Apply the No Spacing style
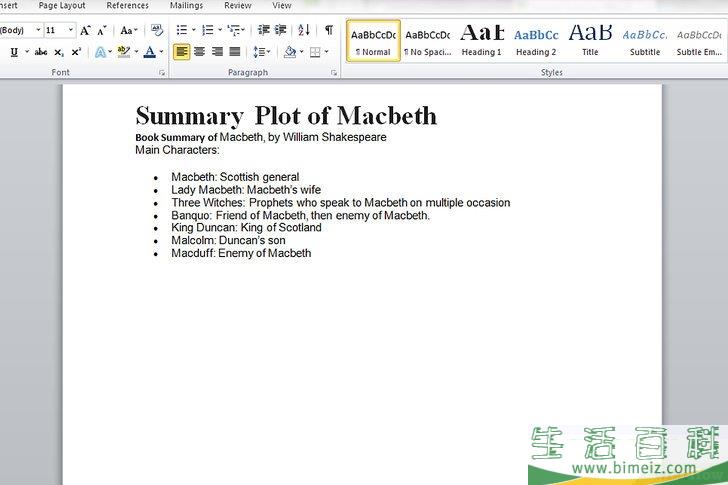This screenshot has width=728, height=485. pyautogui.click(x=428, y=41)
